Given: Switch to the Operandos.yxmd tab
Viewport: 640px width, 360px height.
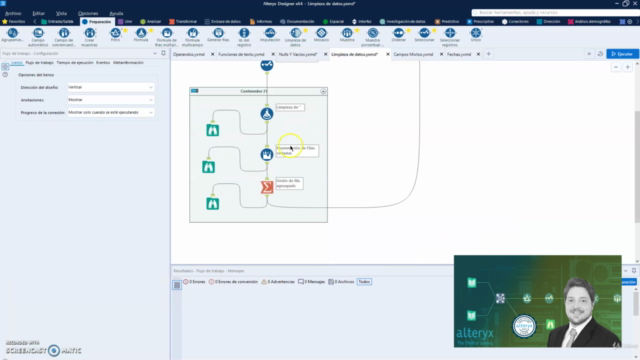Looking at the screenshot, I should [x=189, y=54].
